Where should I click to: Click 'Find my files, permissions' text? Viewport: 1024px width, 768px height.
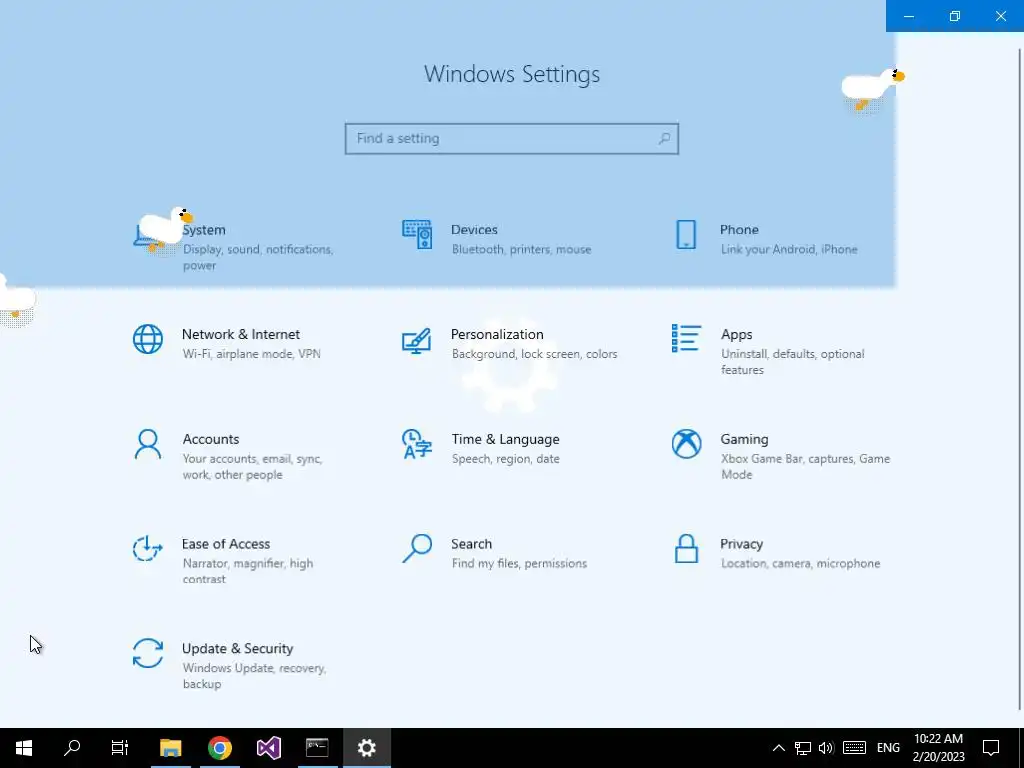click(x=519, y=564)
